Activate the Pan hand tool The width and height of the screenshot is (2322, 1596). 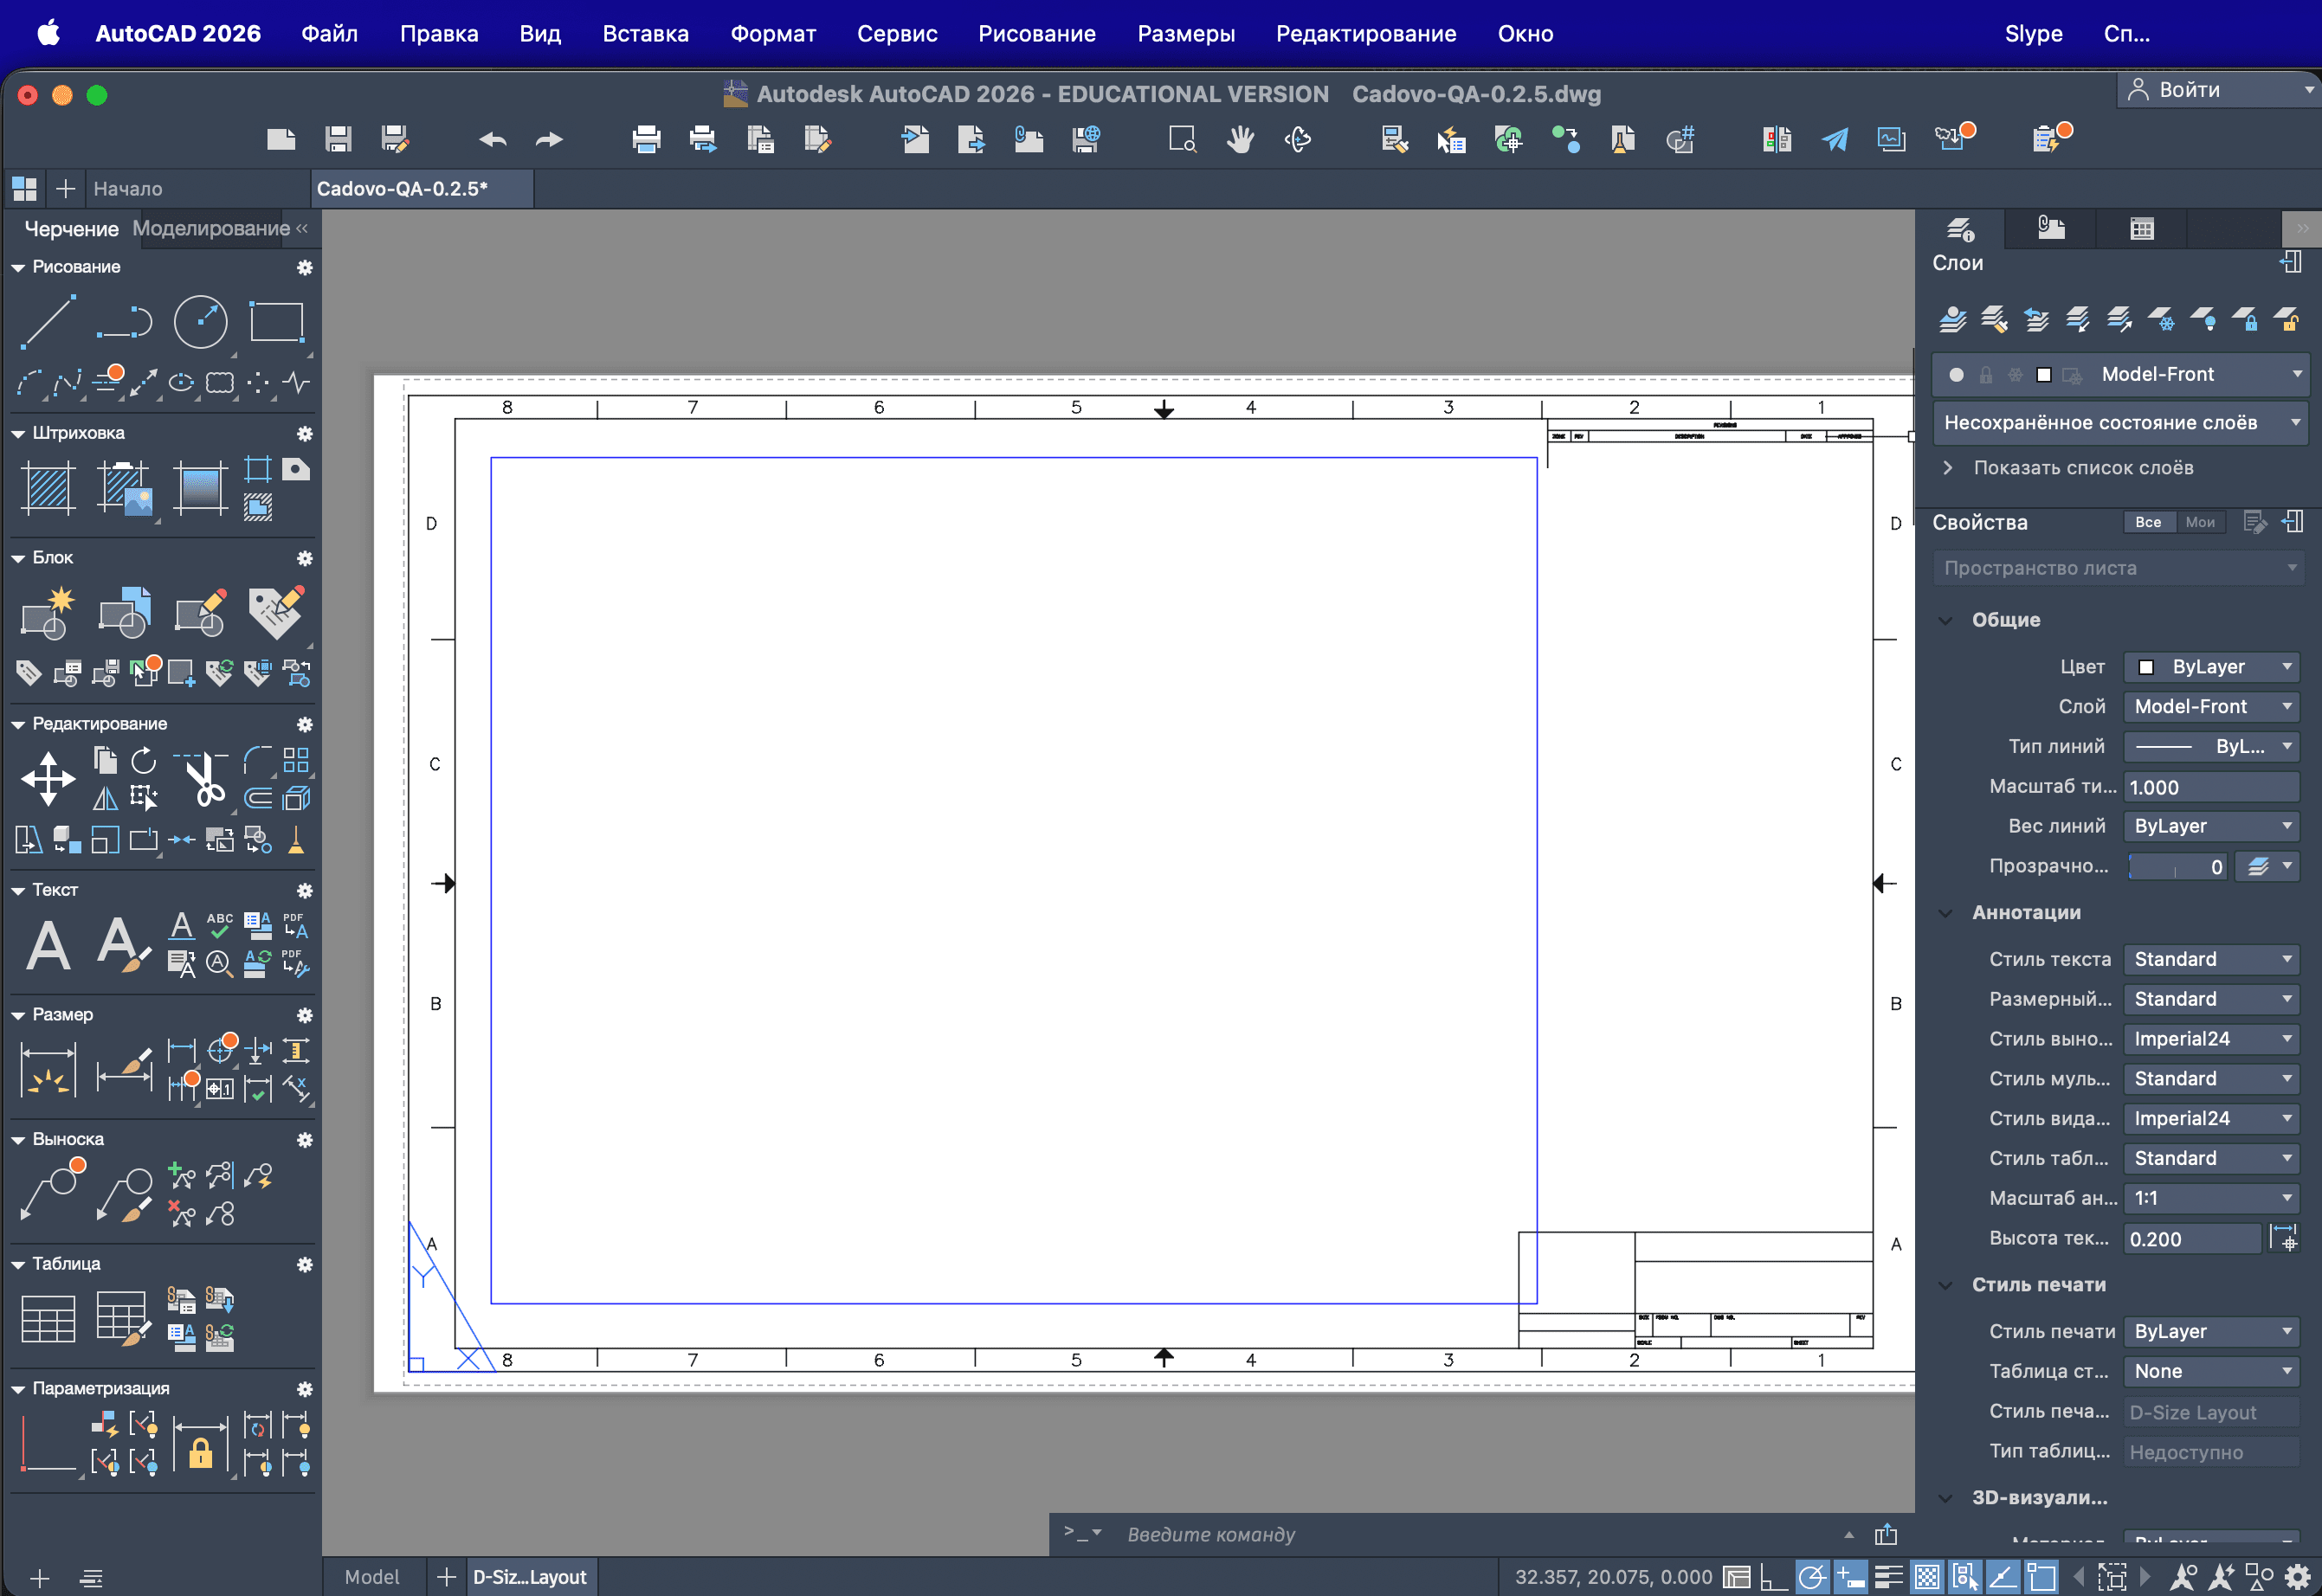click(1240, 139)
